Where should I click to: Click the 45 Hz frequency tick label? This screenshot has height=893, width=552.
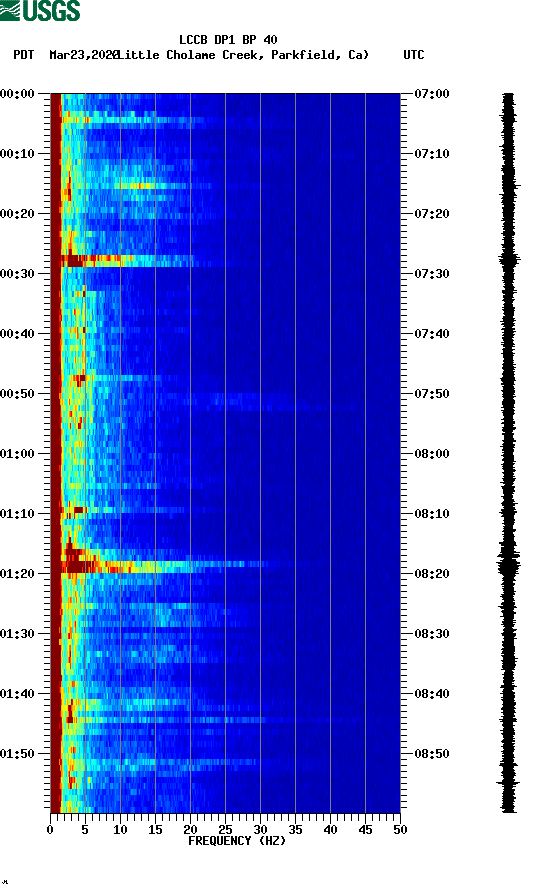365,830
